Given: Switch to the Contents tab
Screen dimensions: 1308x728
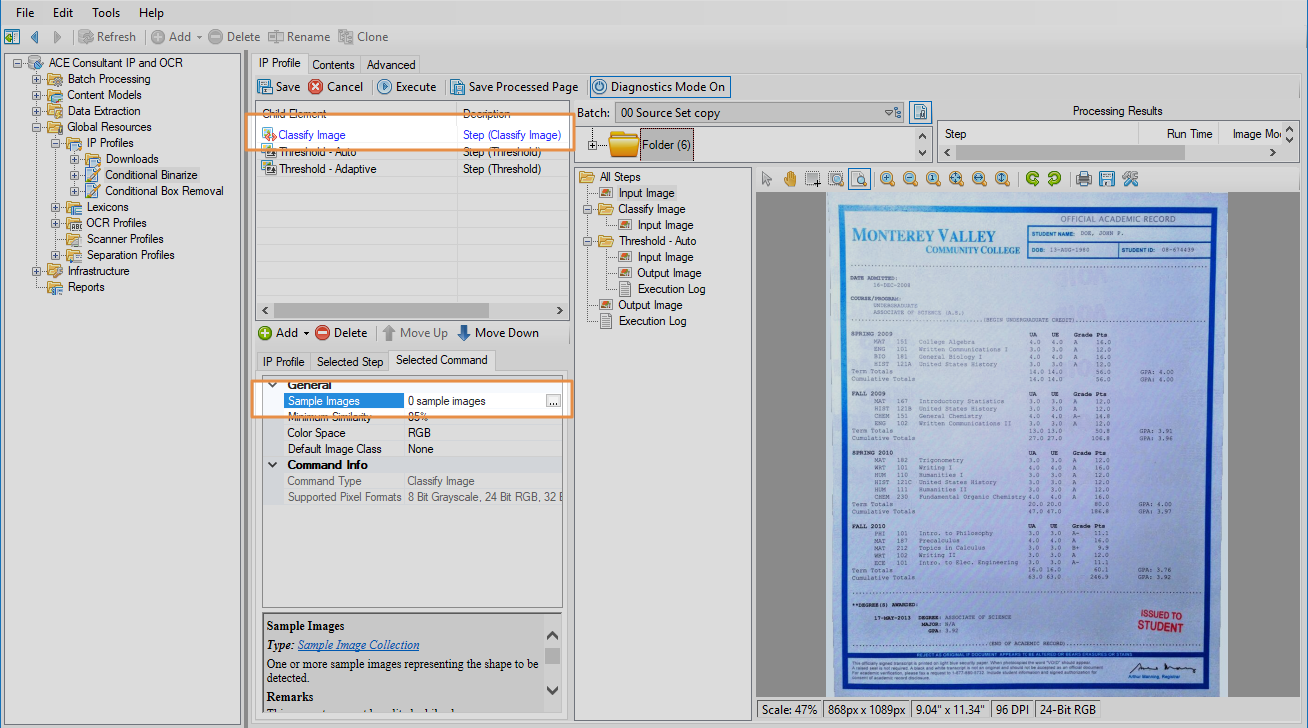Looking at the screenshot, I should click(334, 65).
